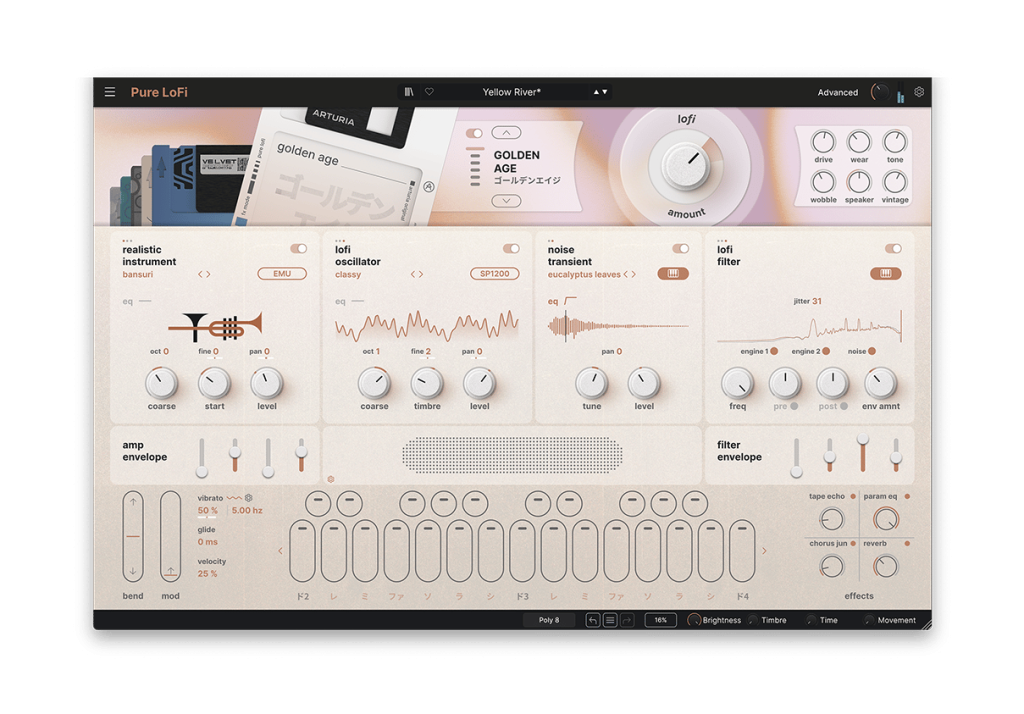Click the Poly 8 polyphony button
This screenshot has height=714, width=1024.
pyautogui.click(x=548, y=620)
